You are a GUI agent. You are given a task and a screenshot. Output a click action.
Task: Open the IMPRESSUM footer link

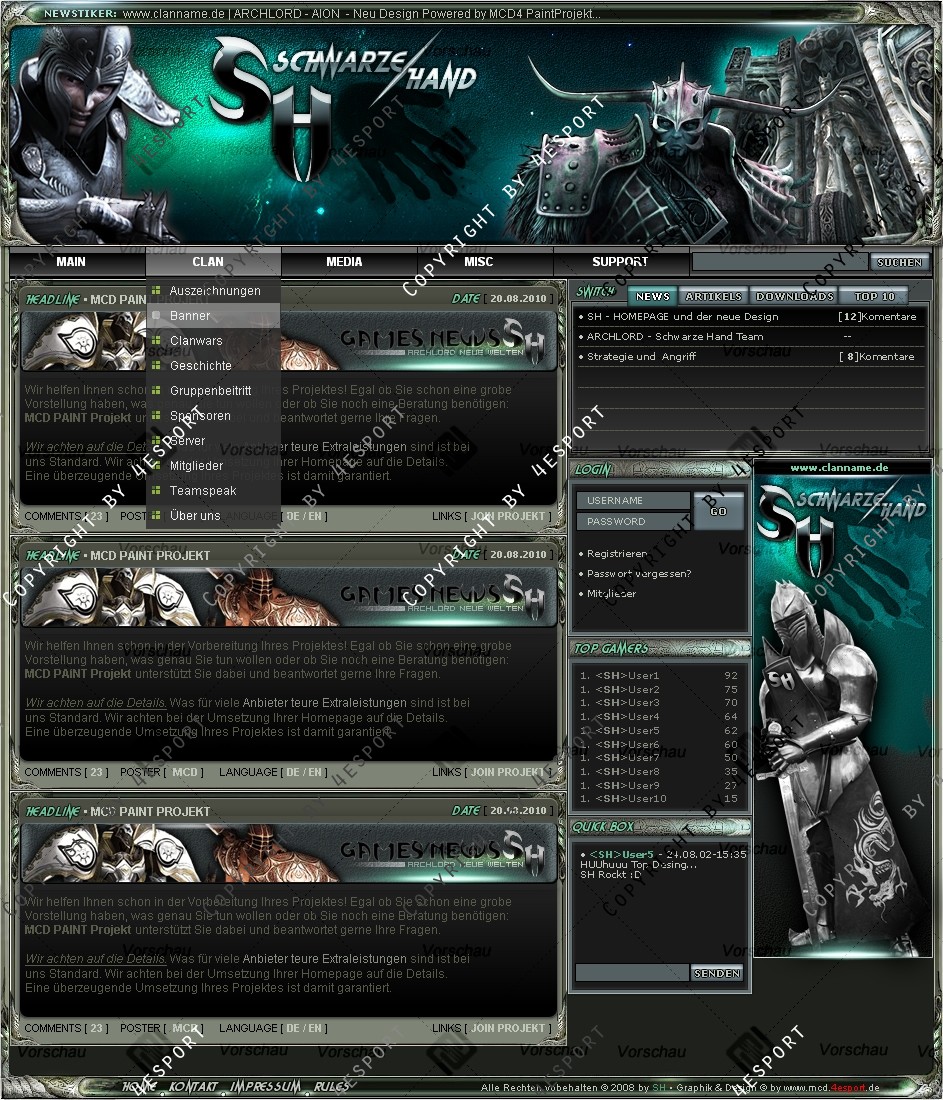pyautogui.click(x=265, y=1087)
